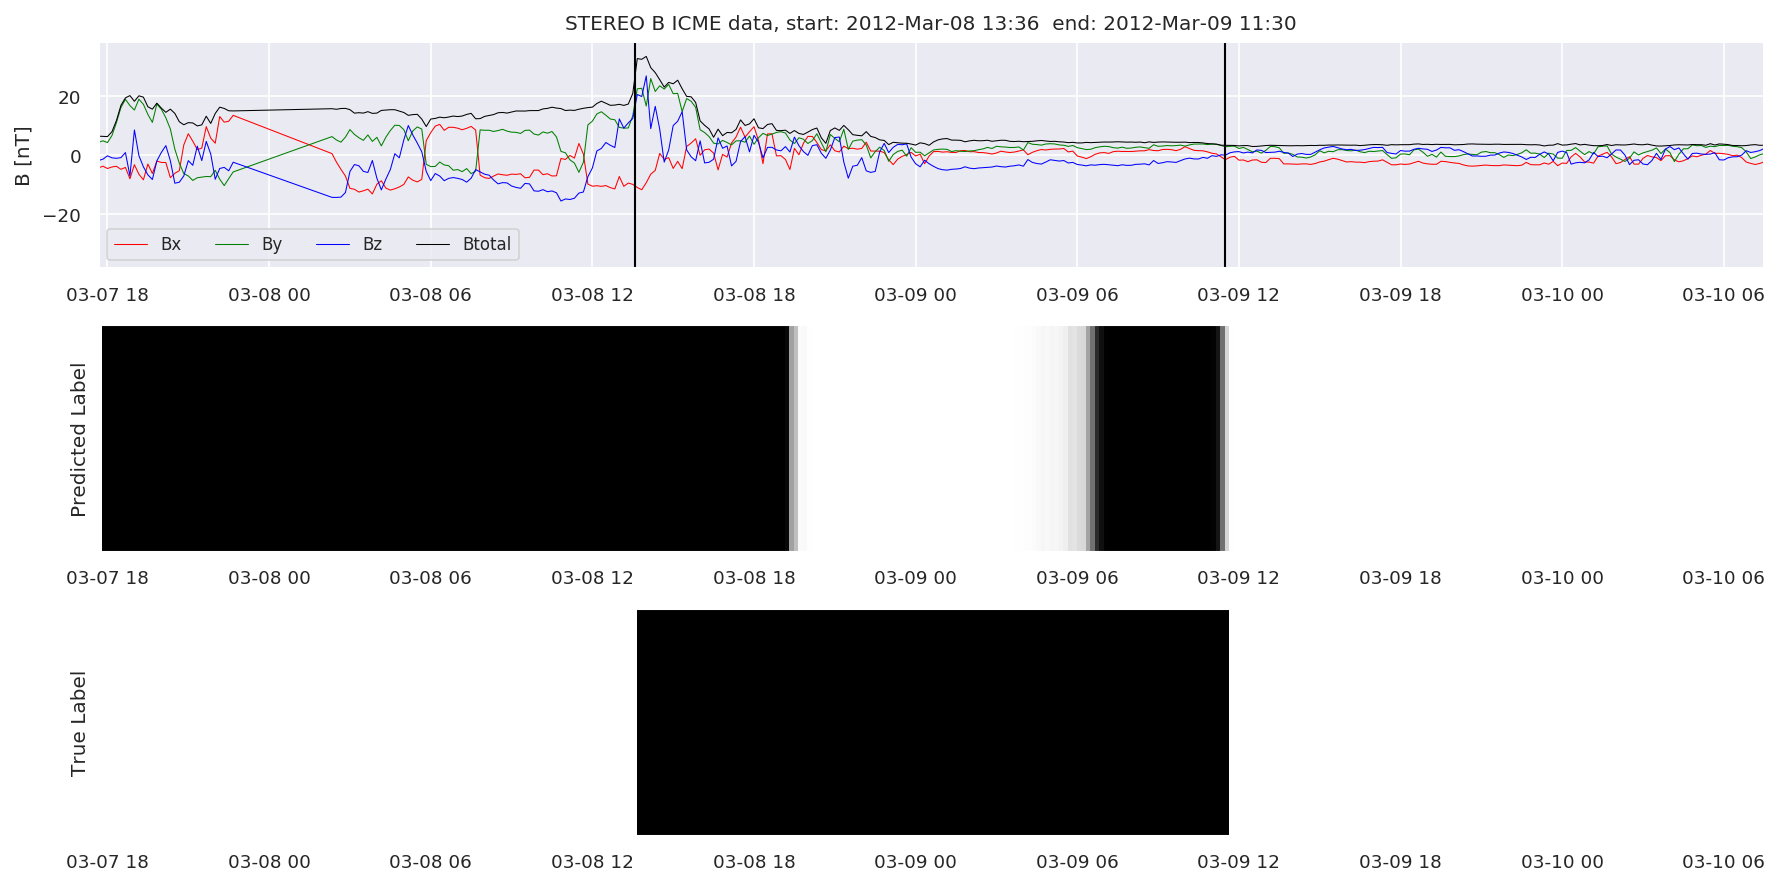Click the y-axis tick value '0'
Image resolution: width=1780 pixels, height=886 pixels.
75,156
